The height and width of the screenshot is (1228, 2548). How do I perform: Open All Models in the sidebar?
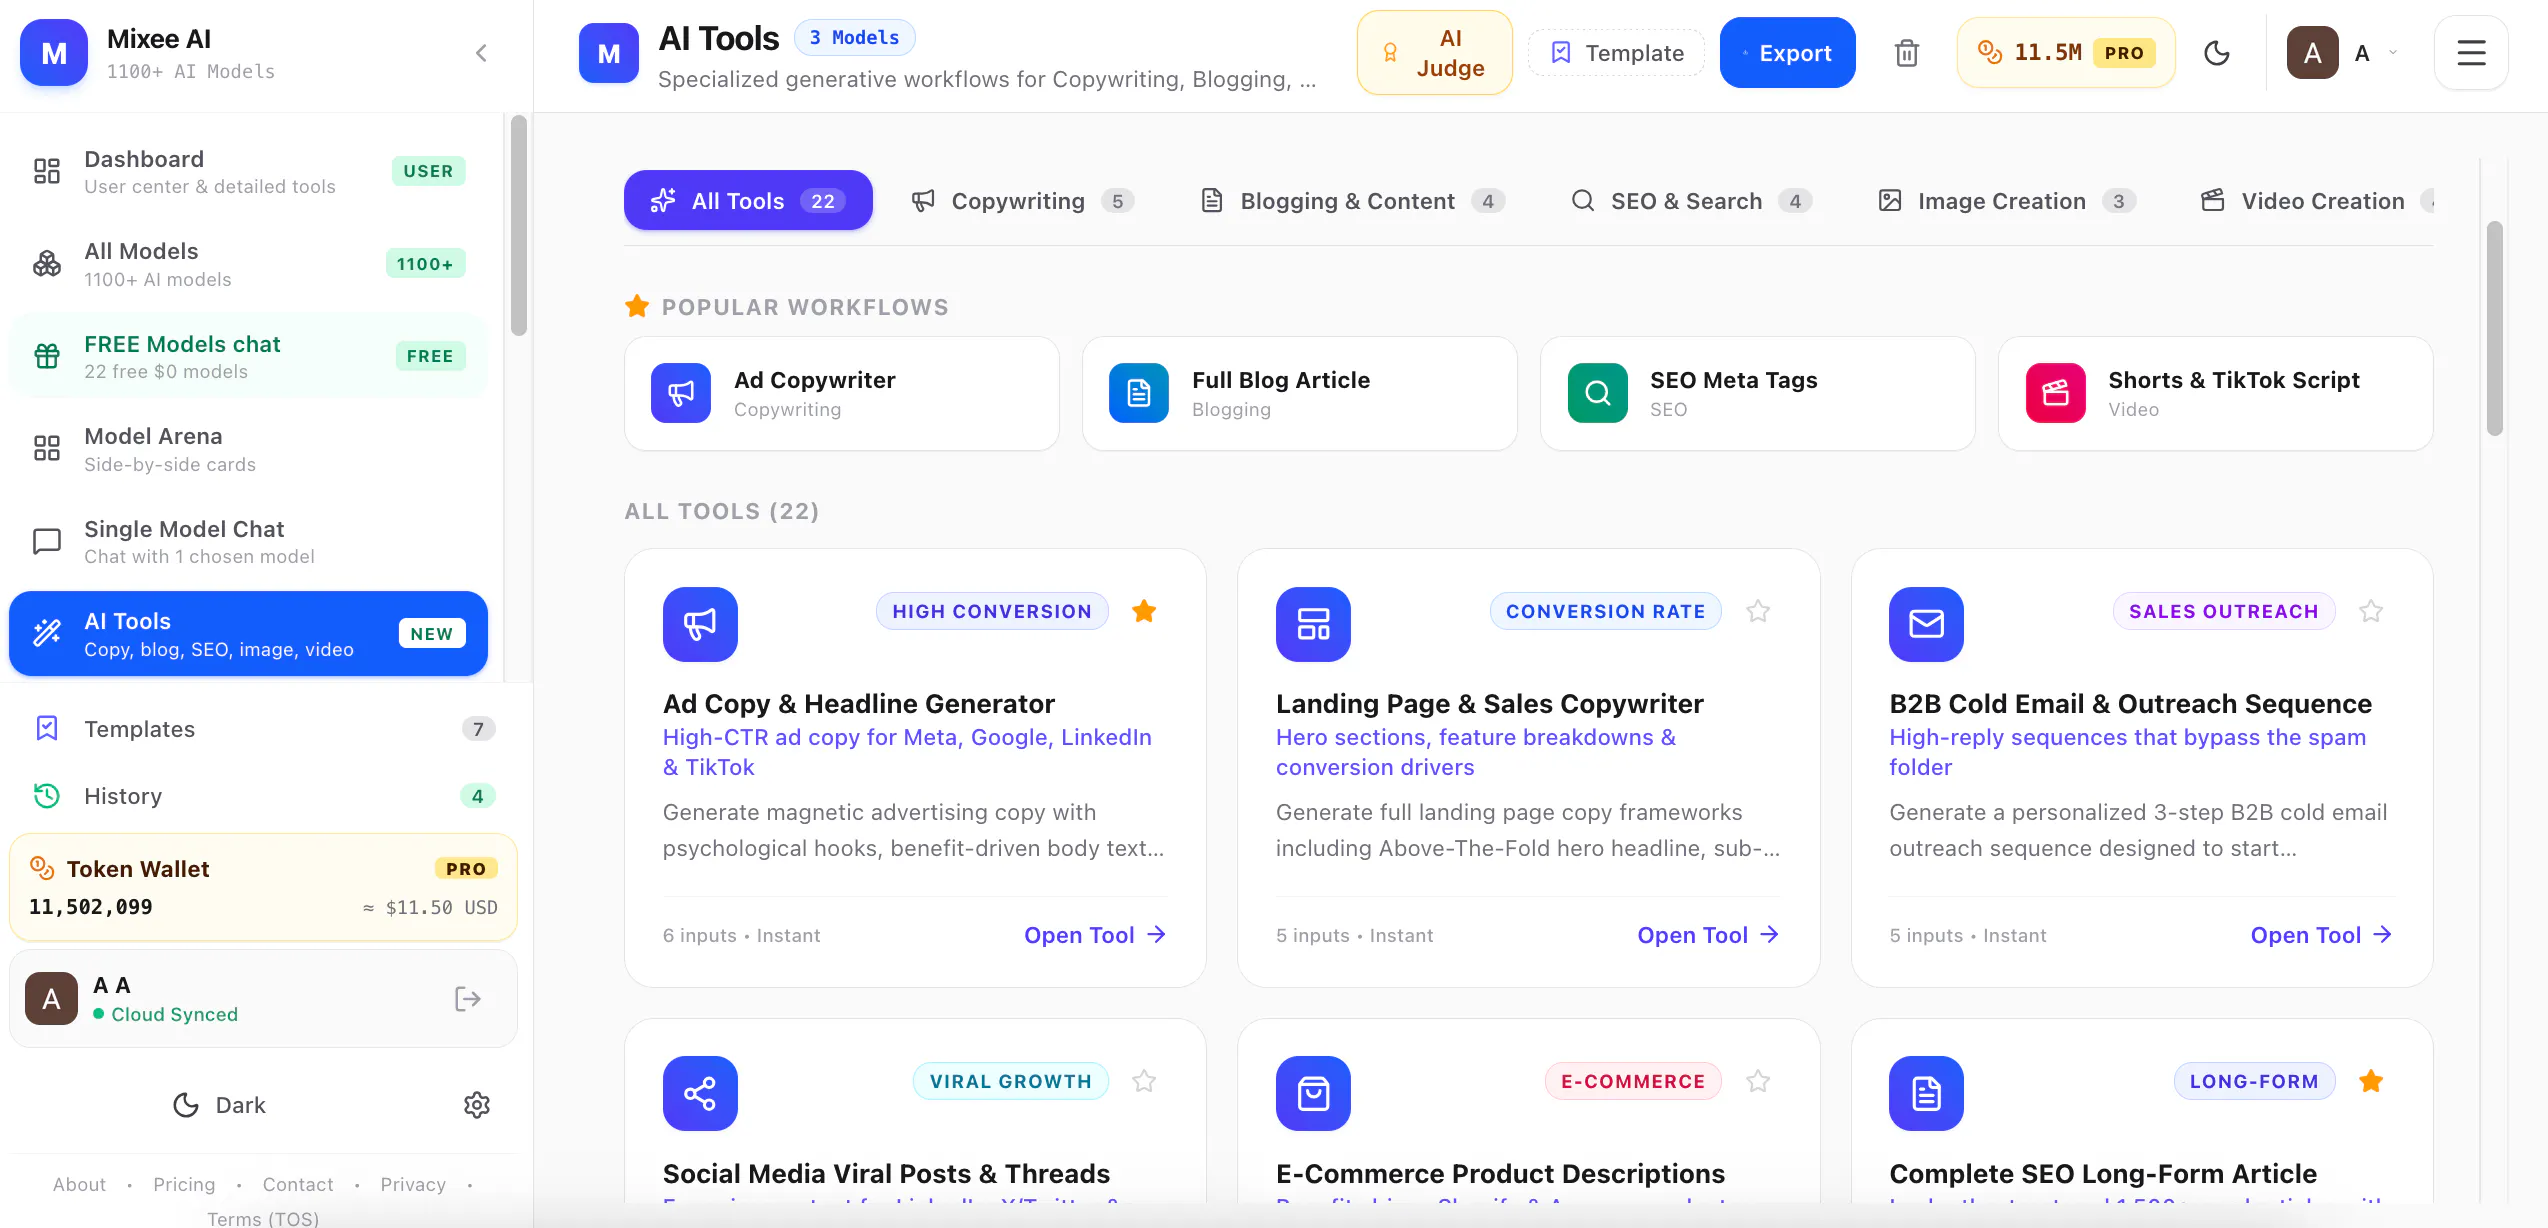click(x=248, y=264)
